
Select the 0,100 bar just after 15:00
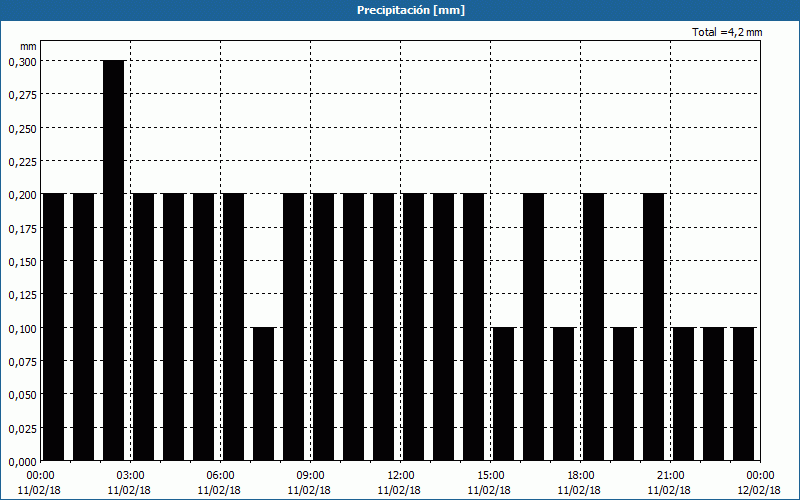click(504, 394)
